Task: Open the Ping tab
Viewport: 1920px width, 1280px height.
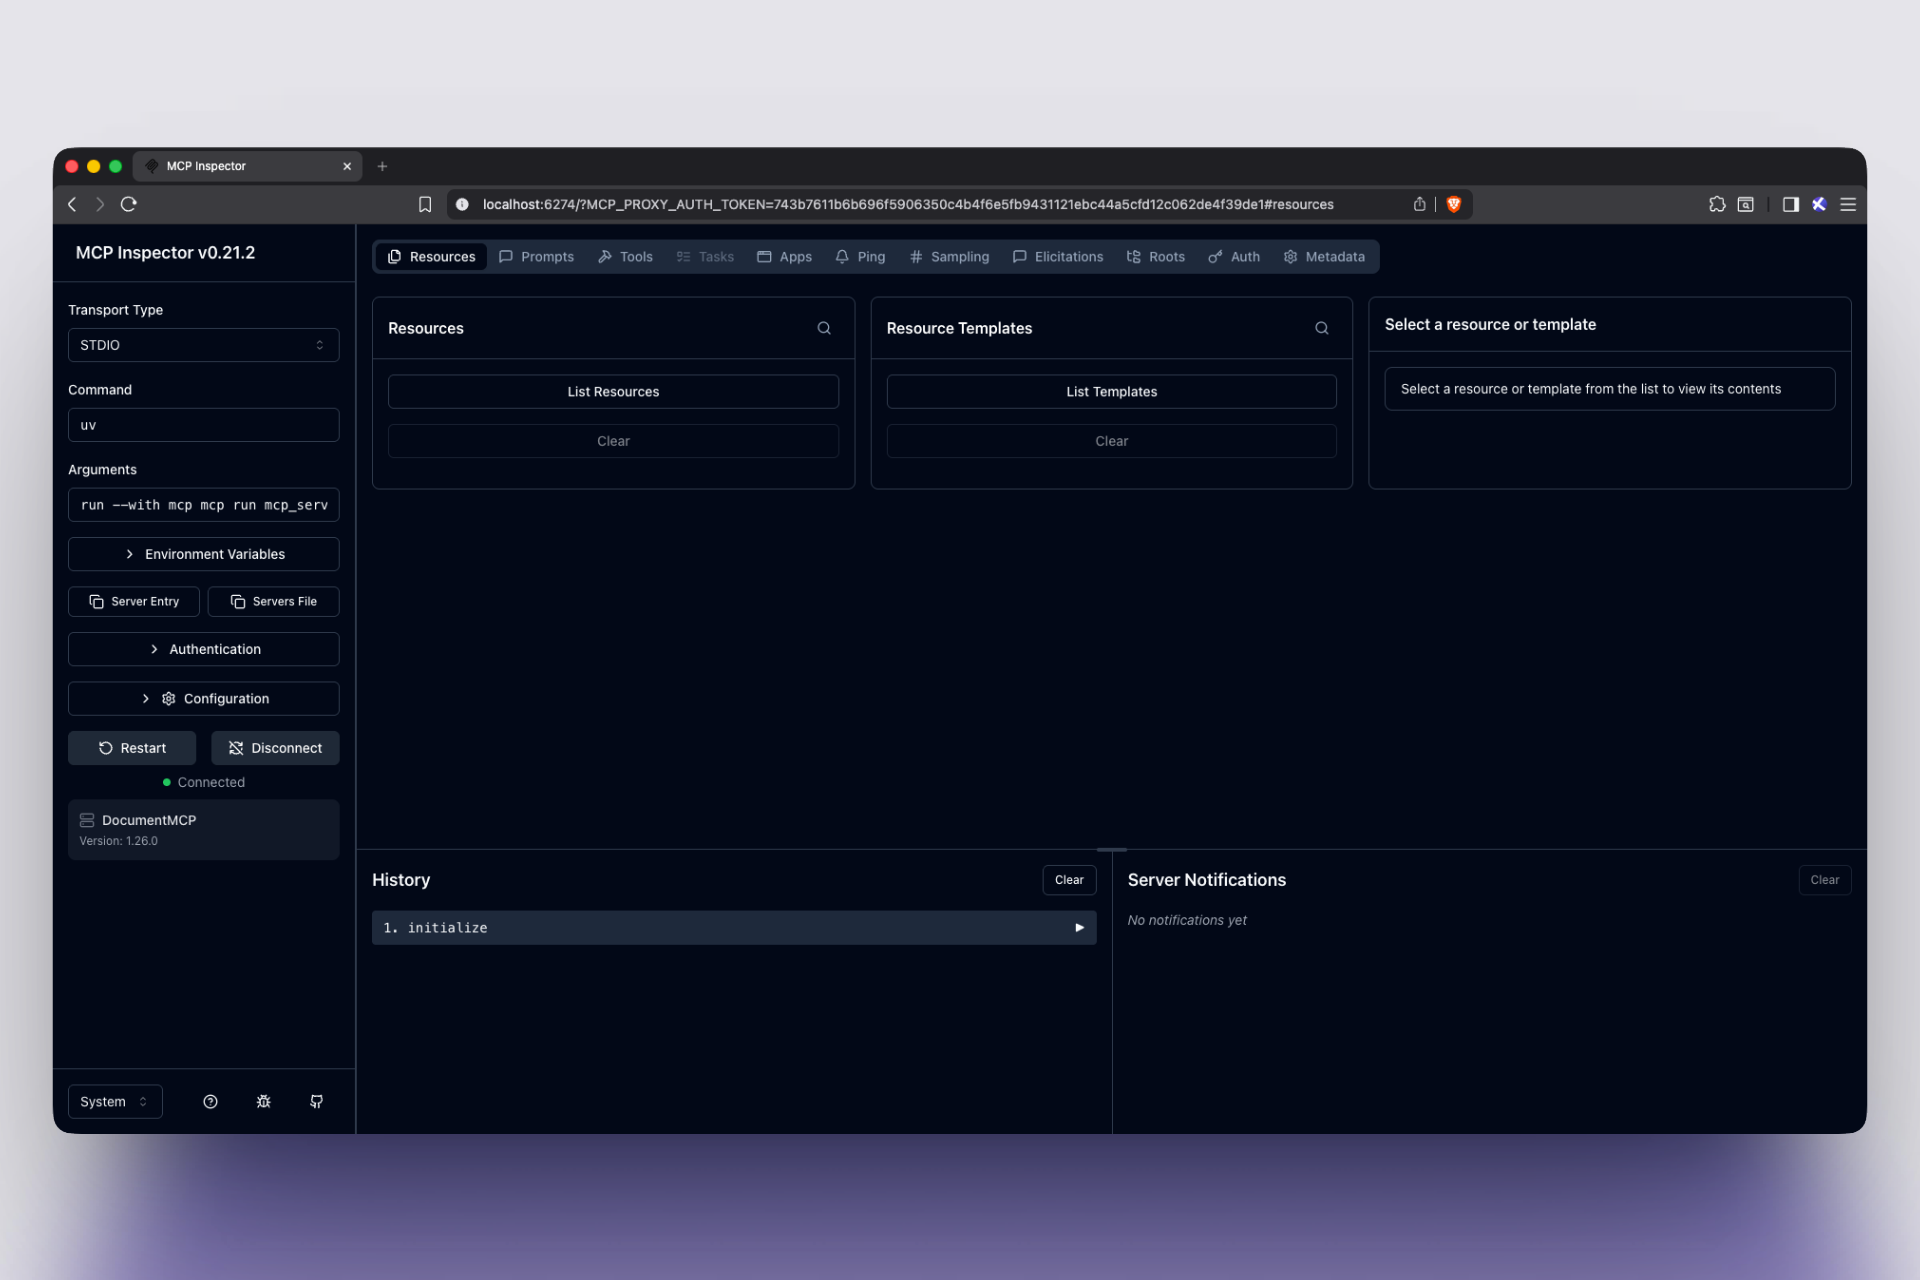Action: tap(860, 257)
